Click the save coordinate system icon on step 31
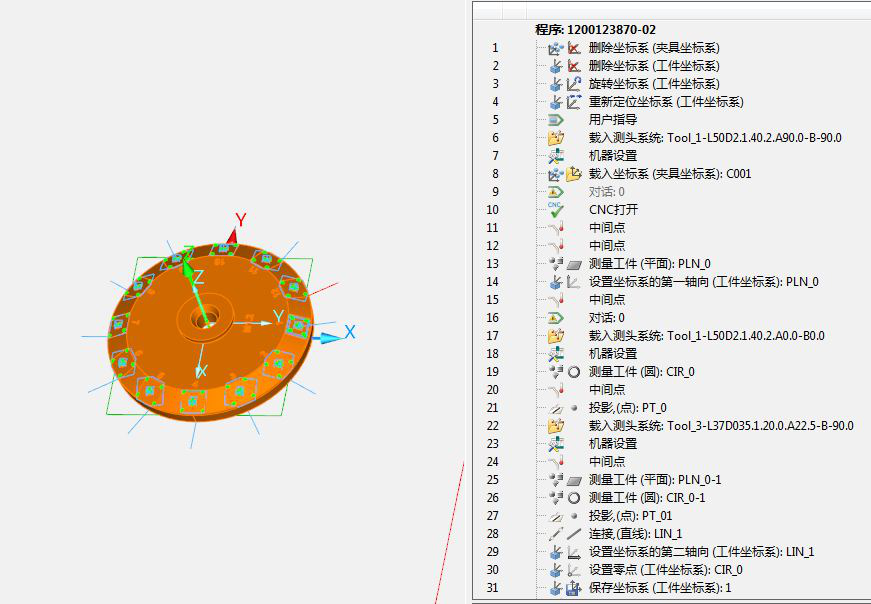The image size is (871, 604). click(571, 589)
